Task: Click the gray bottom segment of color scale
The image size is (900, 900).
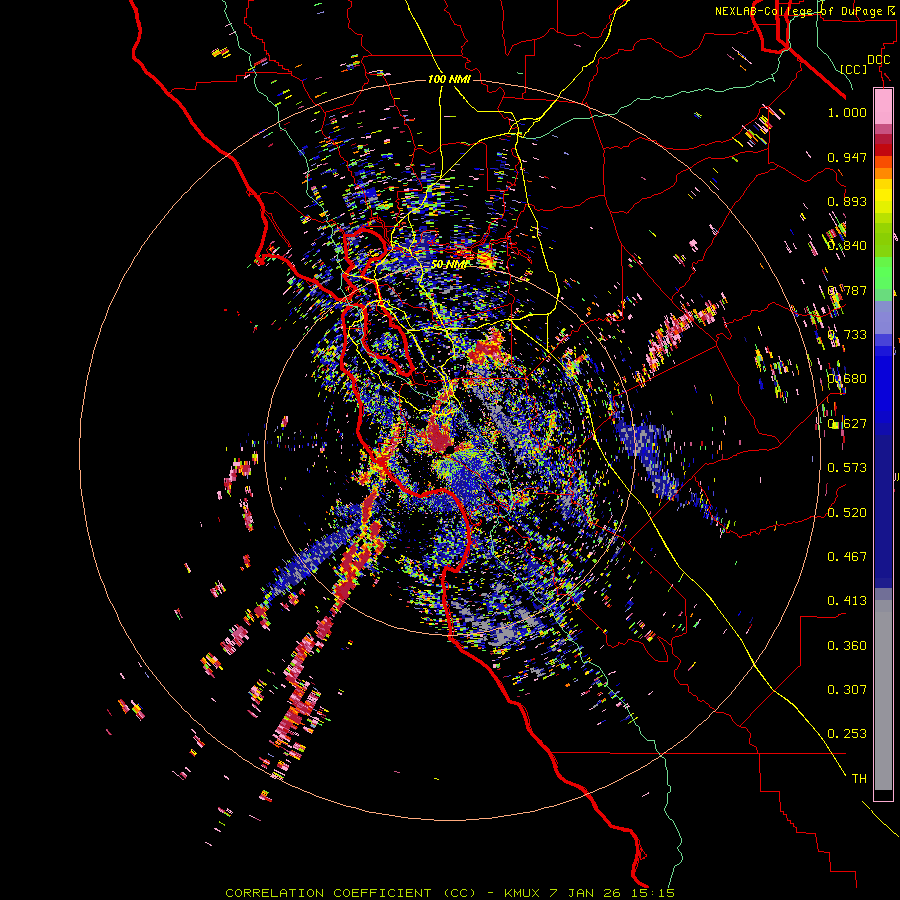Action: pos(883,695)
